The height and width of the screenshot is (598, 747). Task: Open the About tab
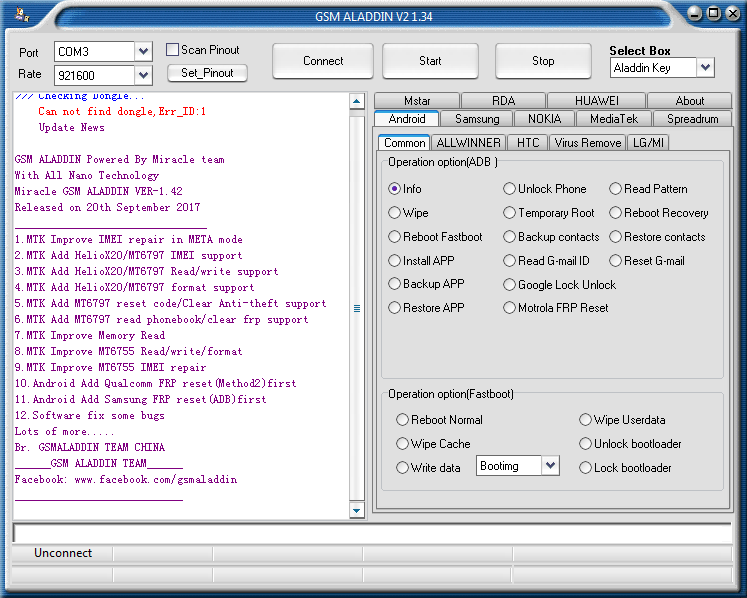tap(689, 101)
